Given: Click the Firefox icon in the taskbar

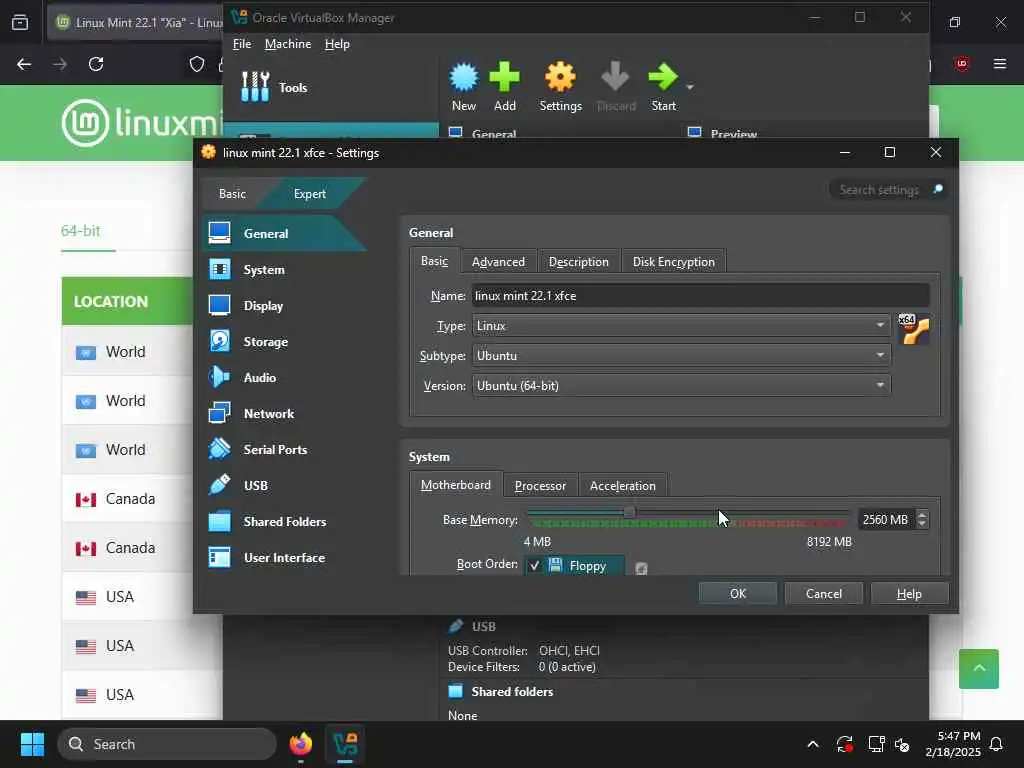Looking at the screenshot, I should click(300, 744).
